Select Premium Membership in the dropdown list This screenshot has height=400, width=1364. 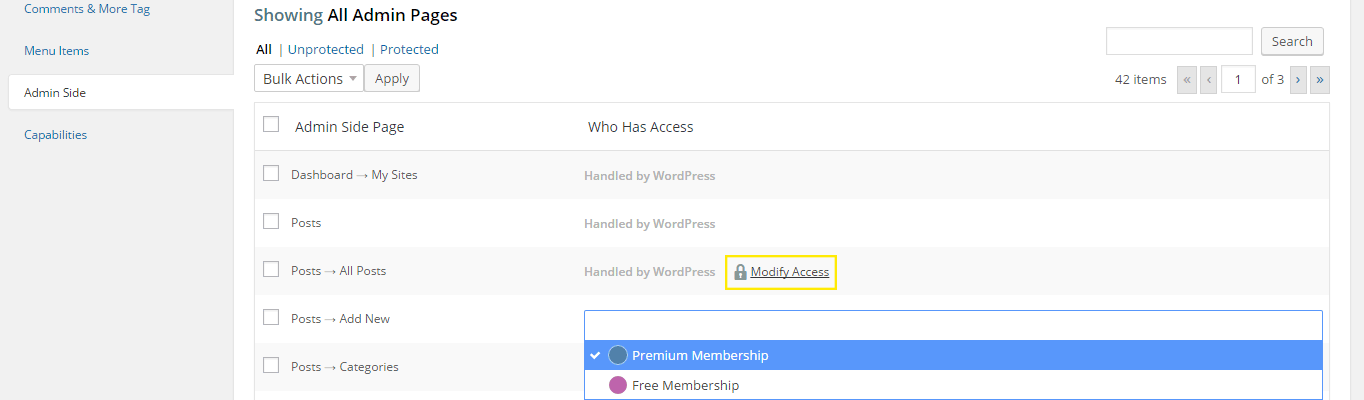(700, 355)
